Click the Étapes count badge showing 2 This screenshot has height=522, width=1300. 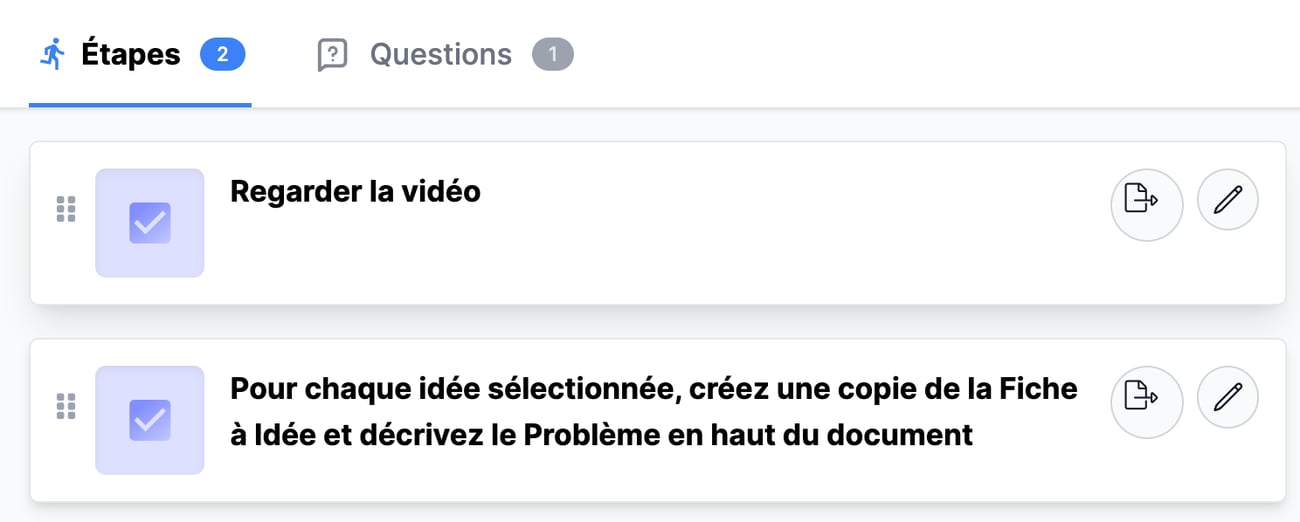point(222,54)
